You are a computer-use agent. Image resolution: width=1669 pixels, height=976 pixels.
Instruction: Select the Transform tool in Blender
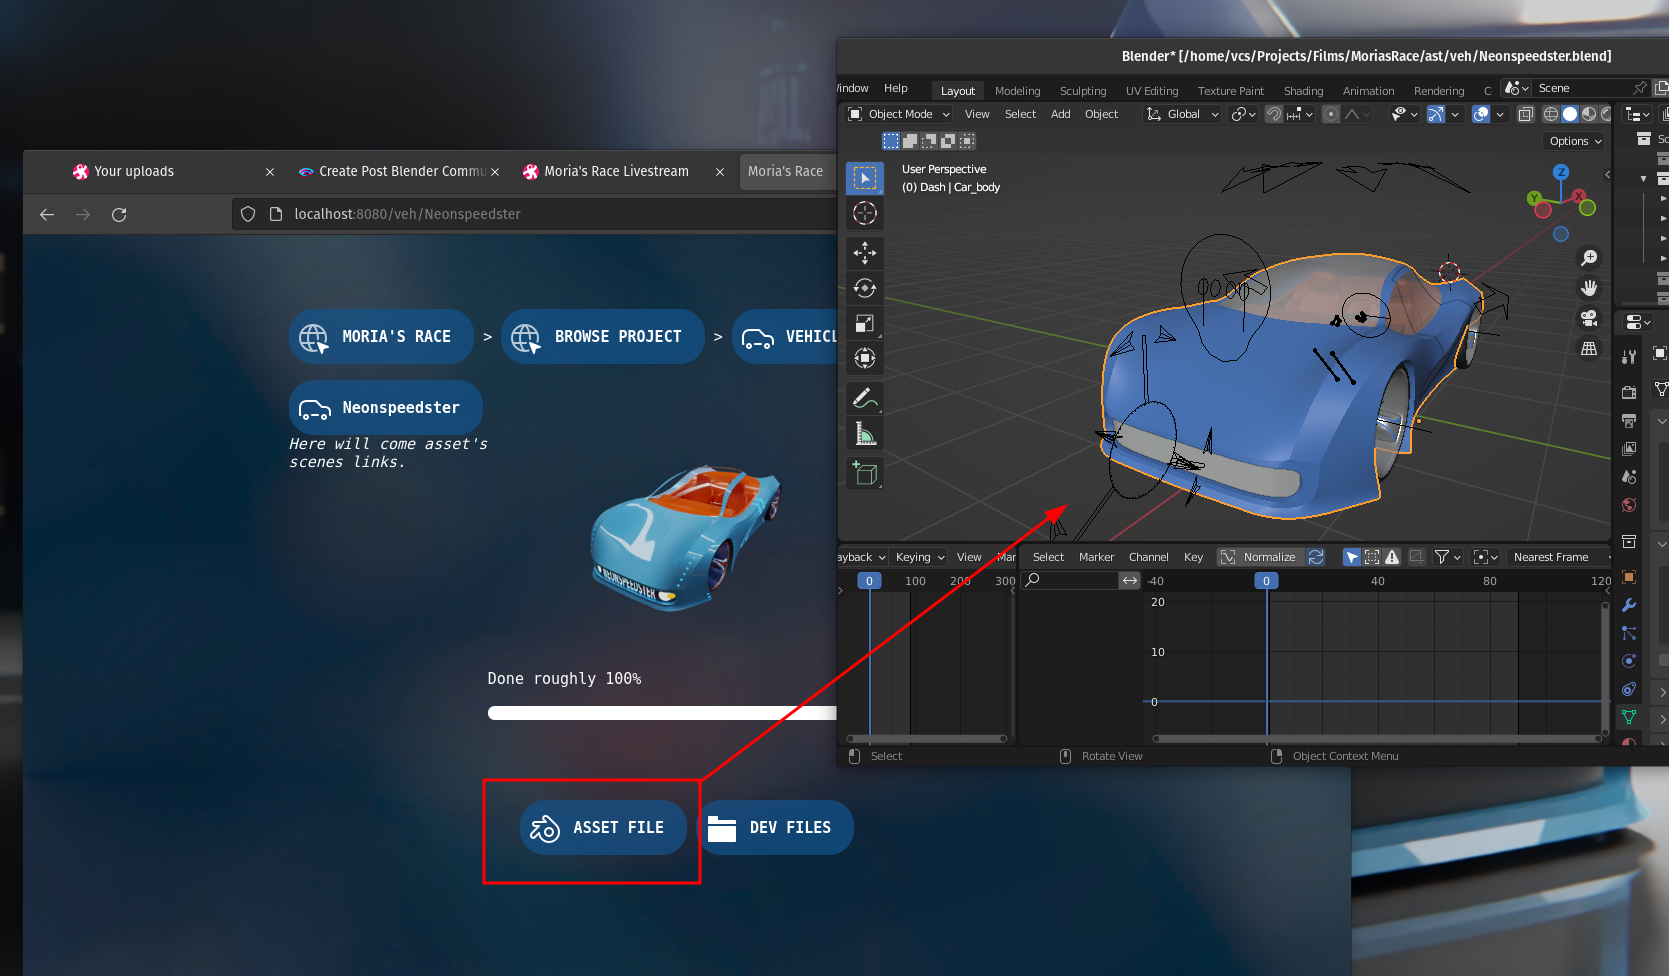coord(865,358)
